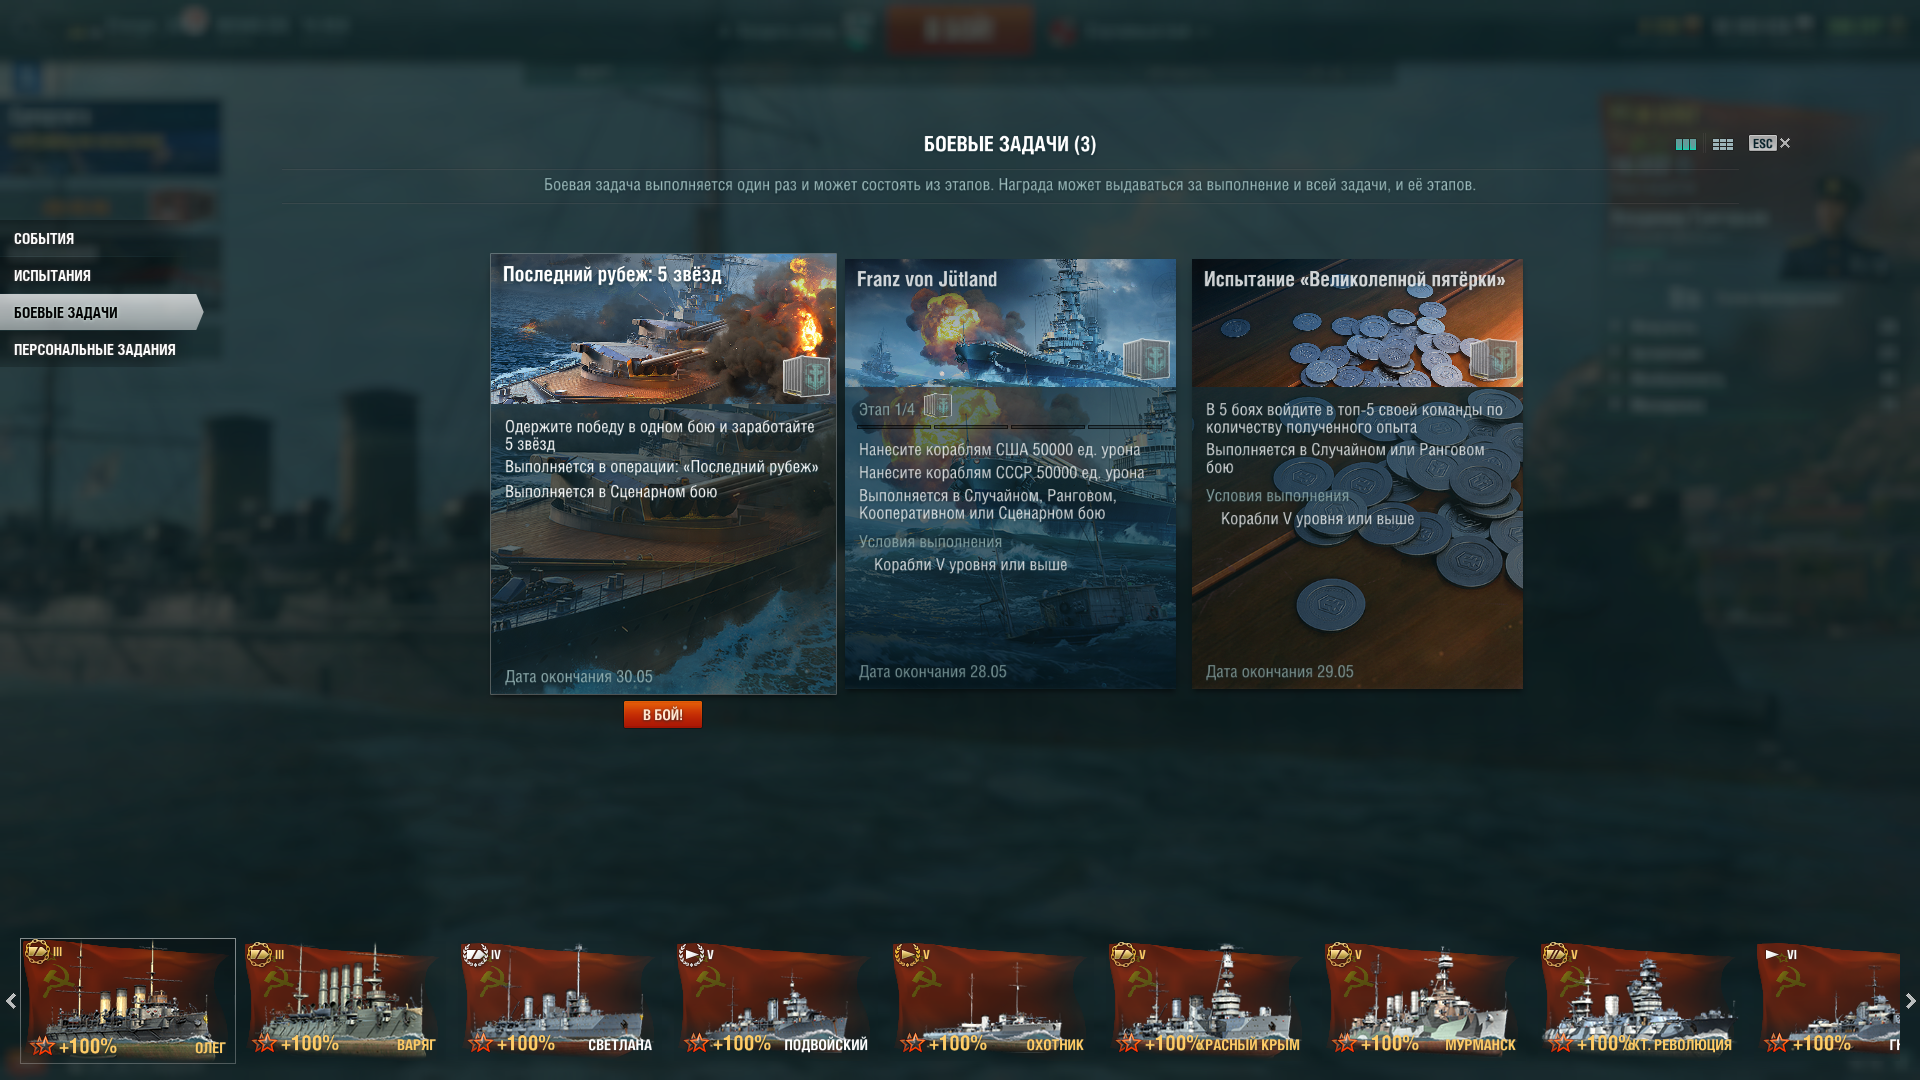Open container reward on Franz von Jütland card

[1146, 359]
